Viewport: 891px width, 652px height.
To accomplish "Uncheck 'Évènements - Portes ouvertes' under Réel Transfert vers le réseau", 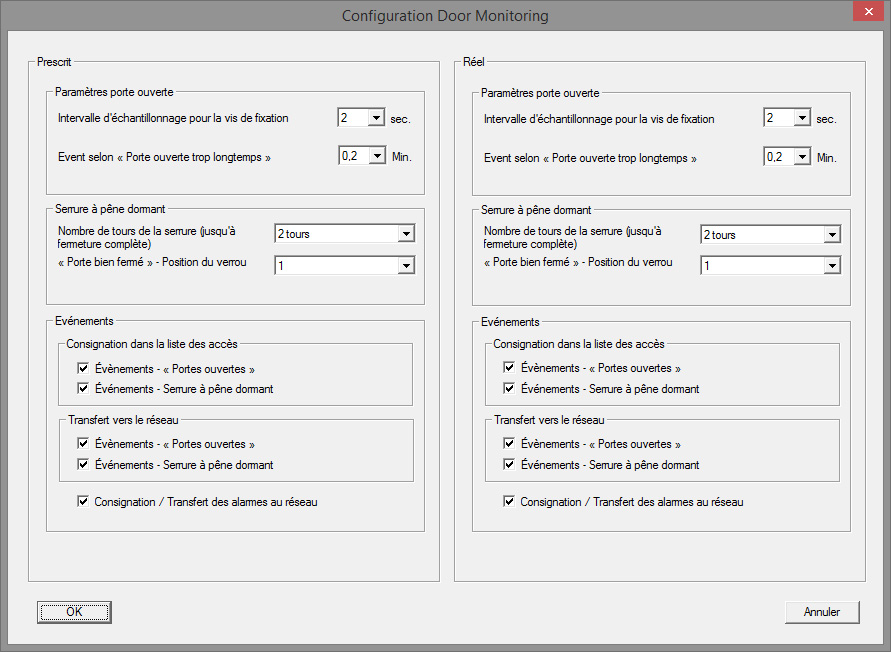I will coord(509,443).
